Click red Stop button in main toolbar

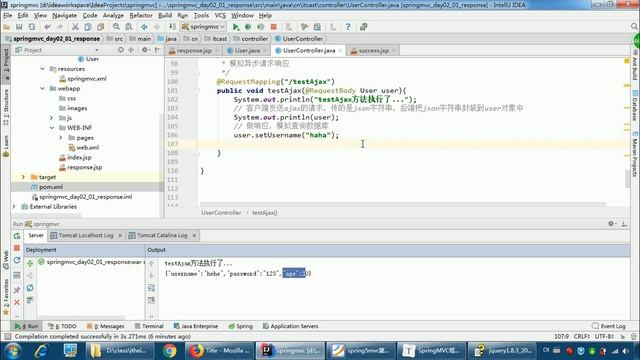coord(274,27)
